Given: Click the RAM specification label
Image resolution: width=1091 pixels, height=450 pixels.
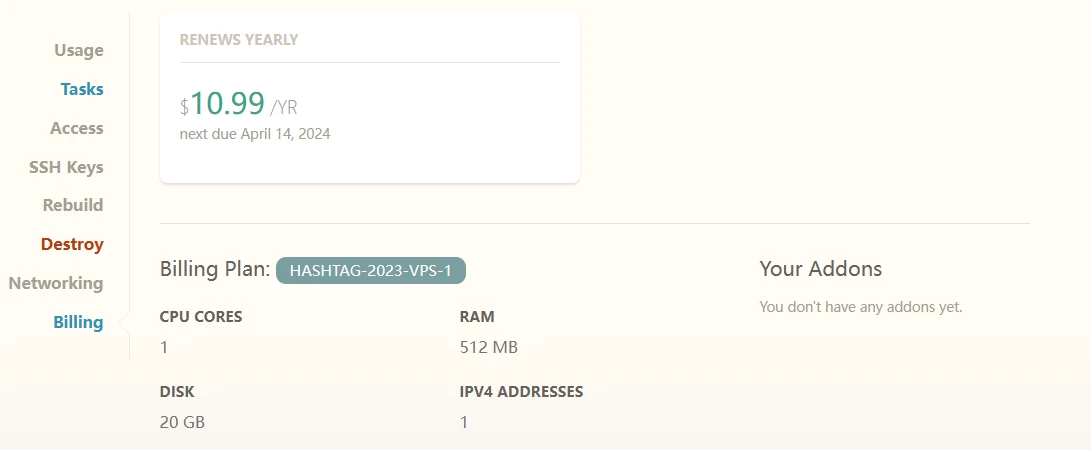Looking at the screenshot, I should (477, 317).
